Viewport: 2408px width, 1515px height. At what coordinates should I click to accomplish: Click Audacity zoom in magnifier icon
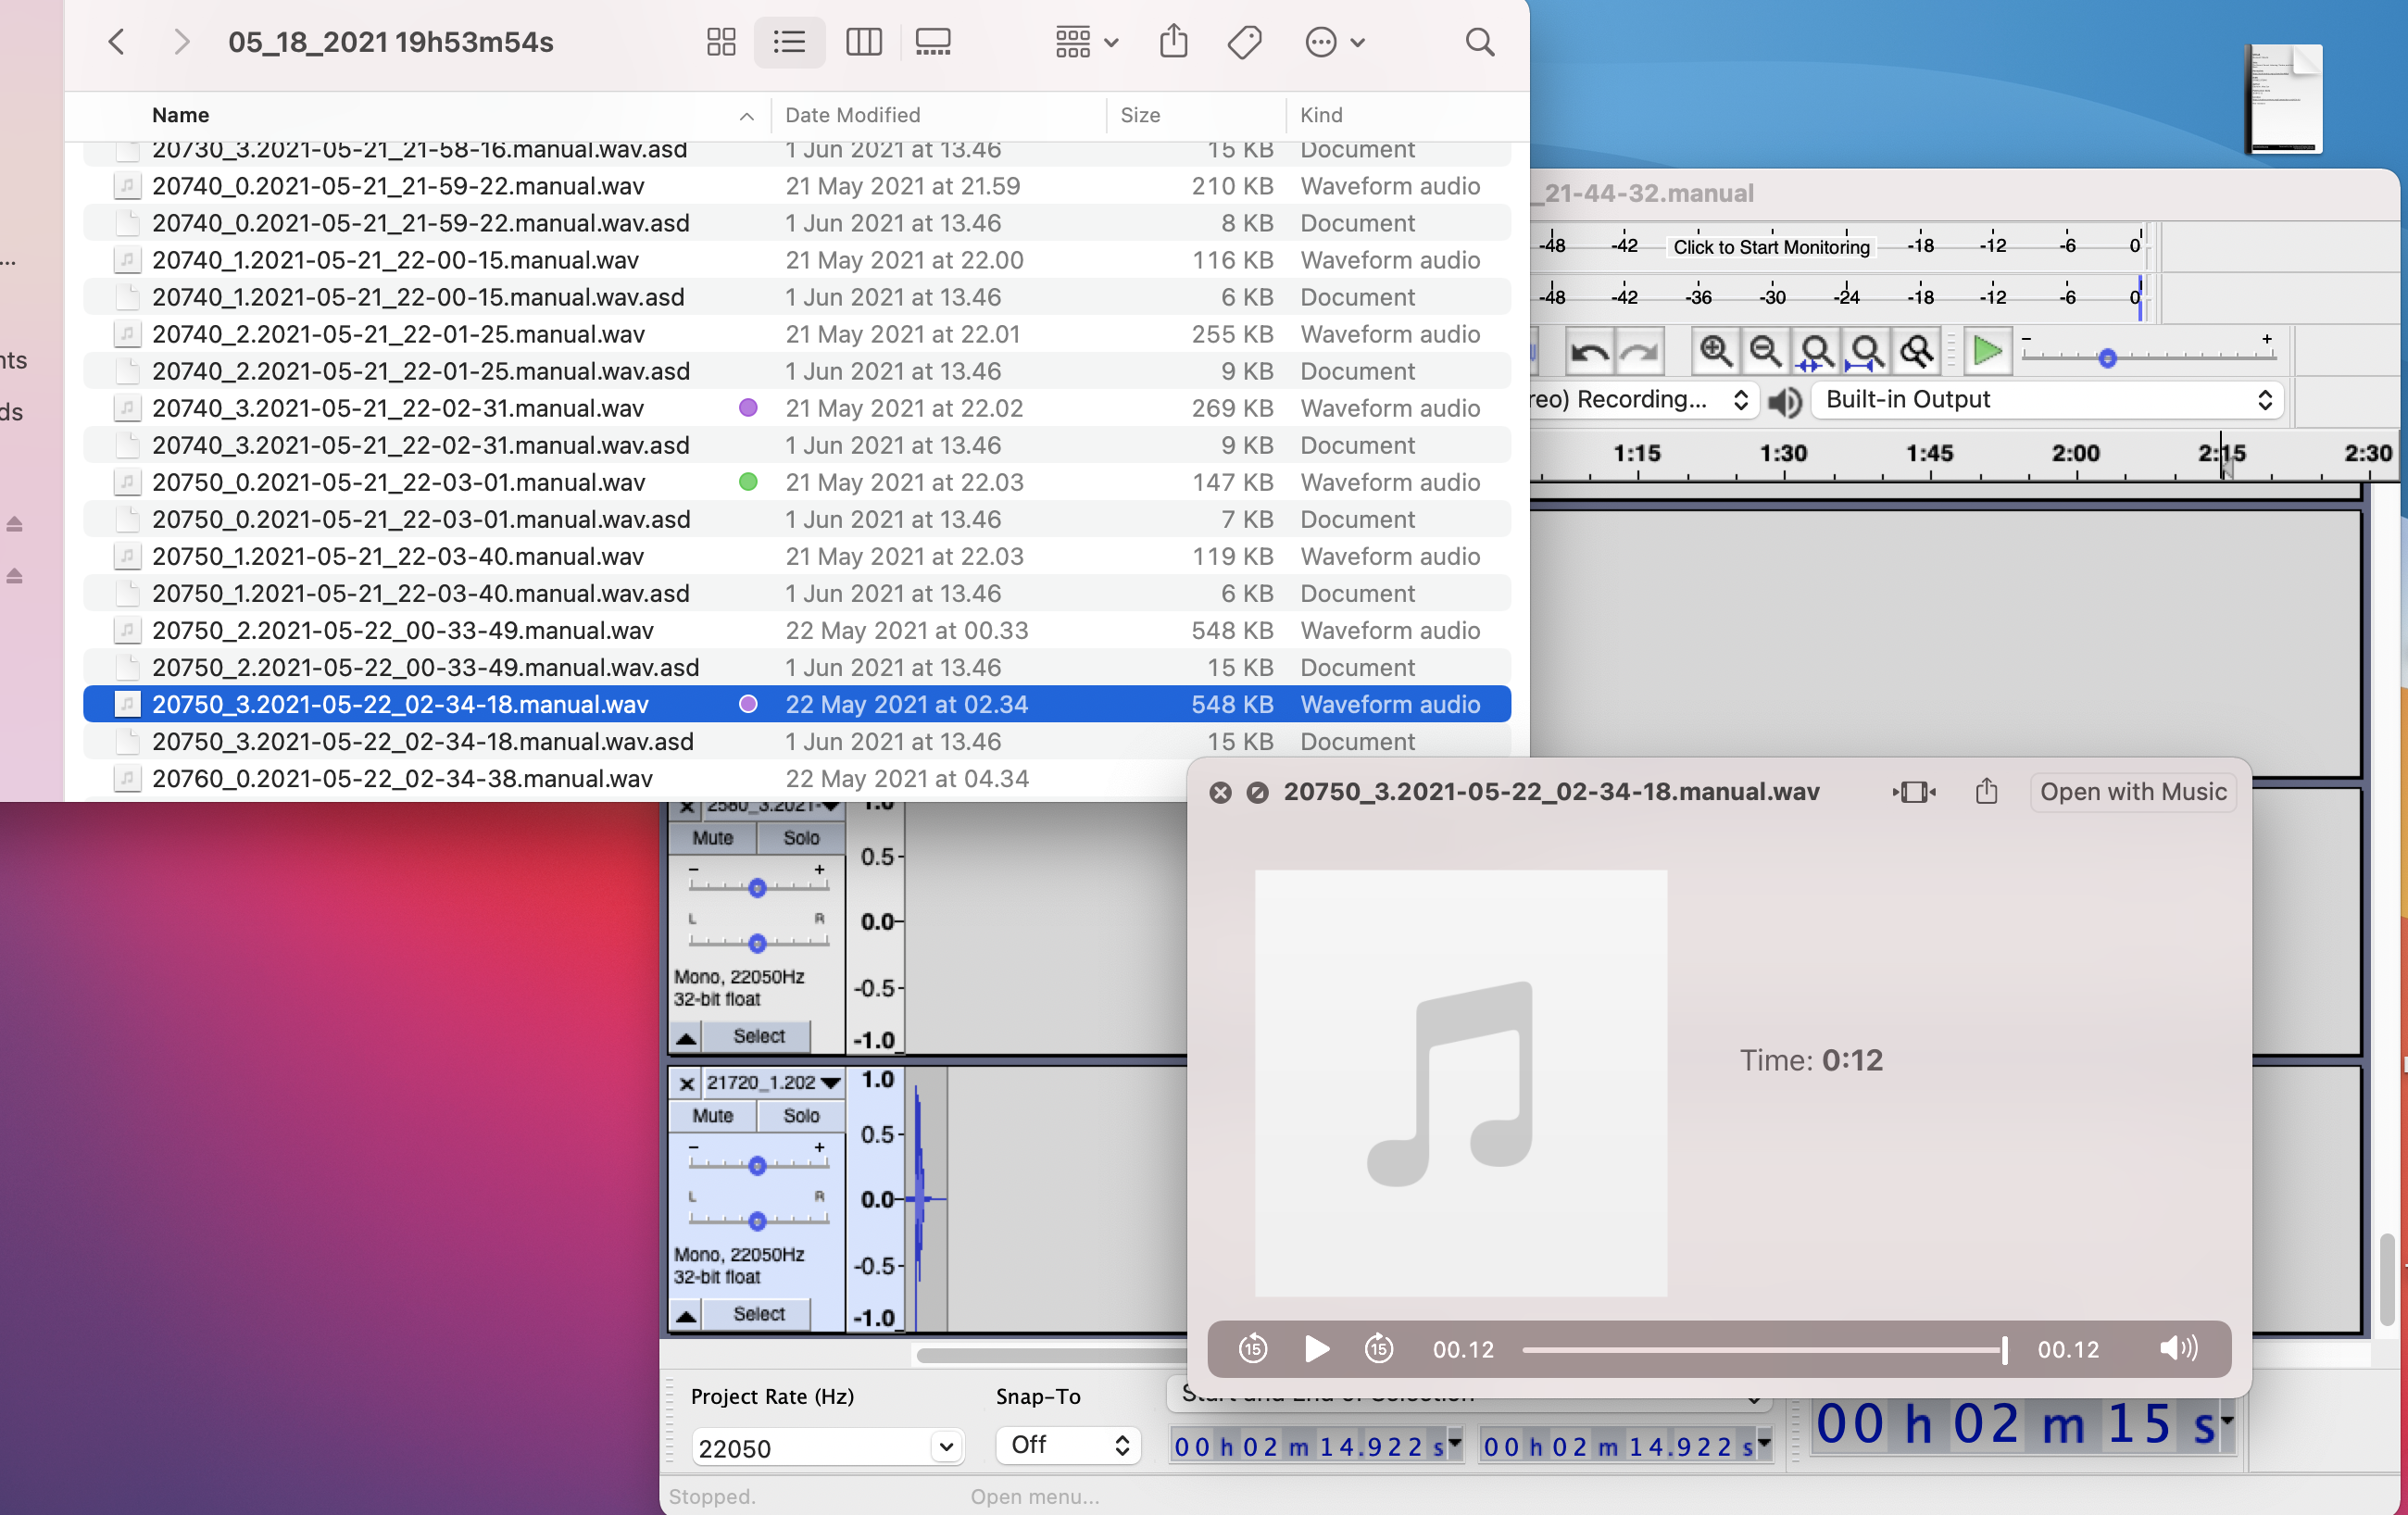click(x=1715, y=351)
